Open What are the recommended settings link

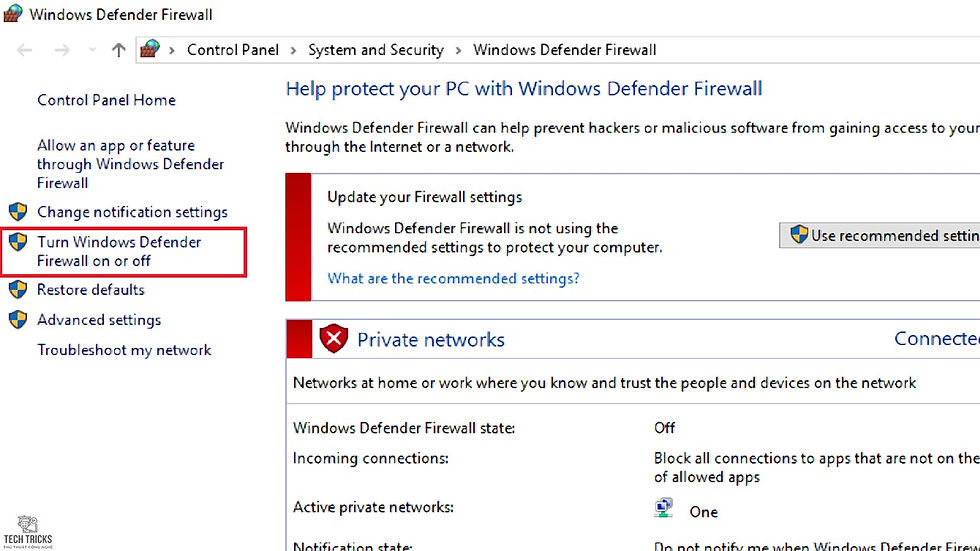click(453, 278)
